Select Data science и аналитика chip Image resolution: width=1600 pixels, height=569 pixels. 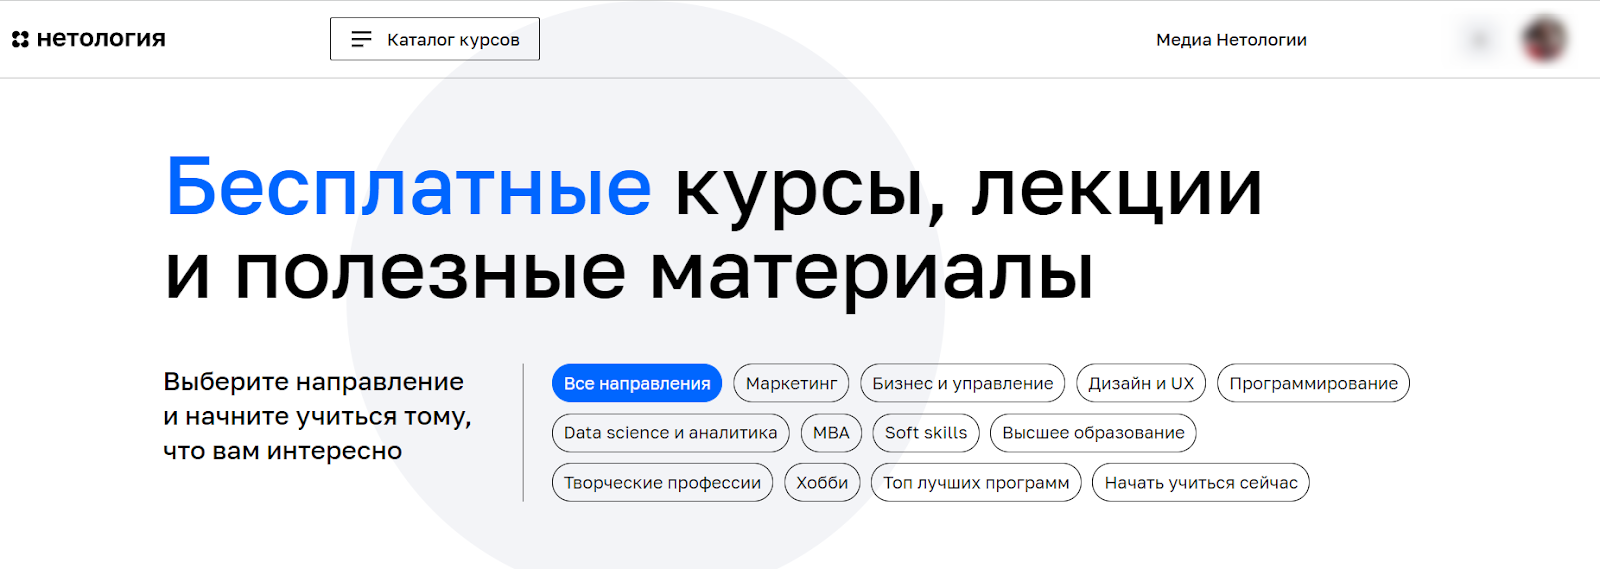tap(670, 433)
